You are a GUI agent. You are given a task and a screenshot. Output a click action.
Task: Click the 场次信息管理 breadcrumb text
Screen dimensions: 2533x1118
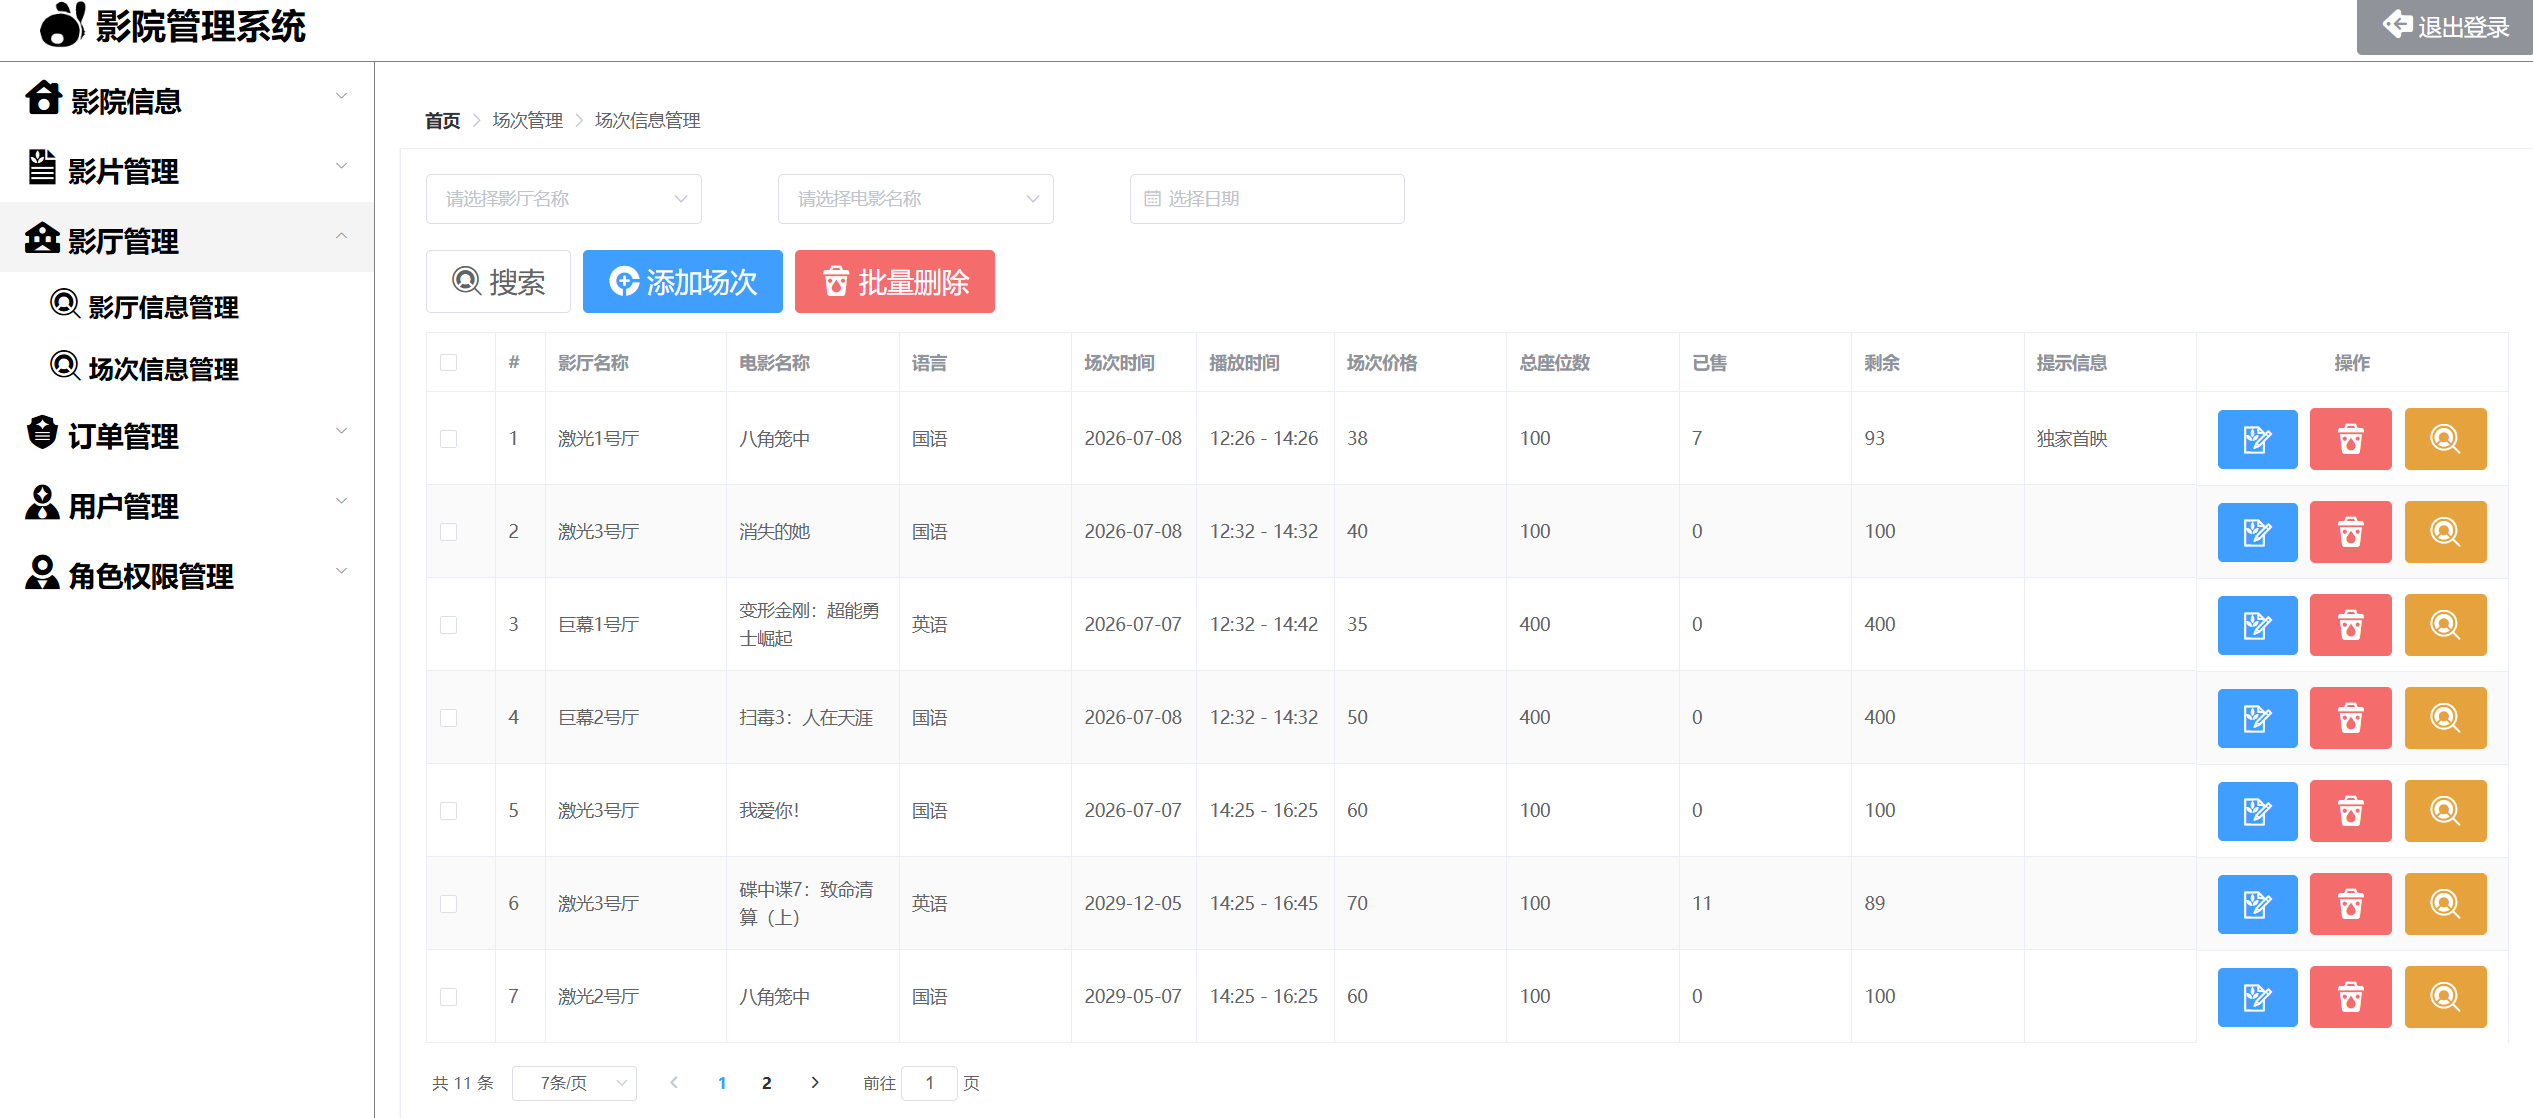point(647,121)
